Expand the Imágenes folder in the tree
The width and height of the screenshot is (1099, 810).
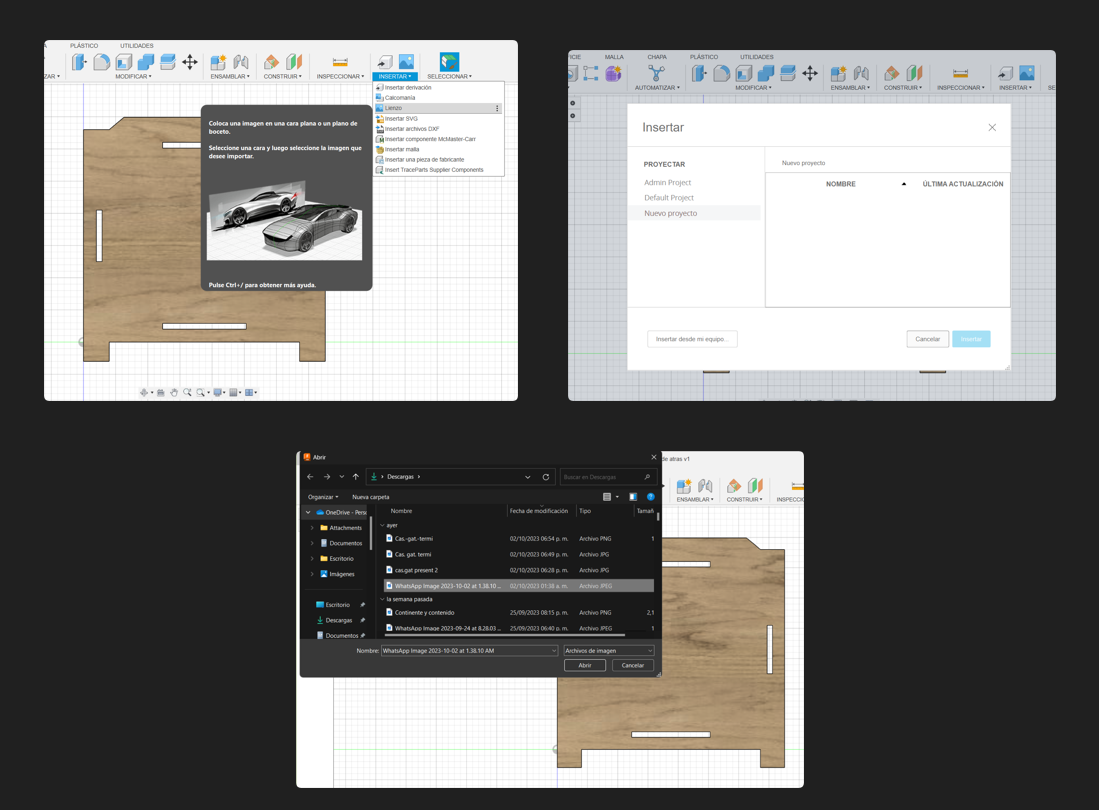(312, 574)
